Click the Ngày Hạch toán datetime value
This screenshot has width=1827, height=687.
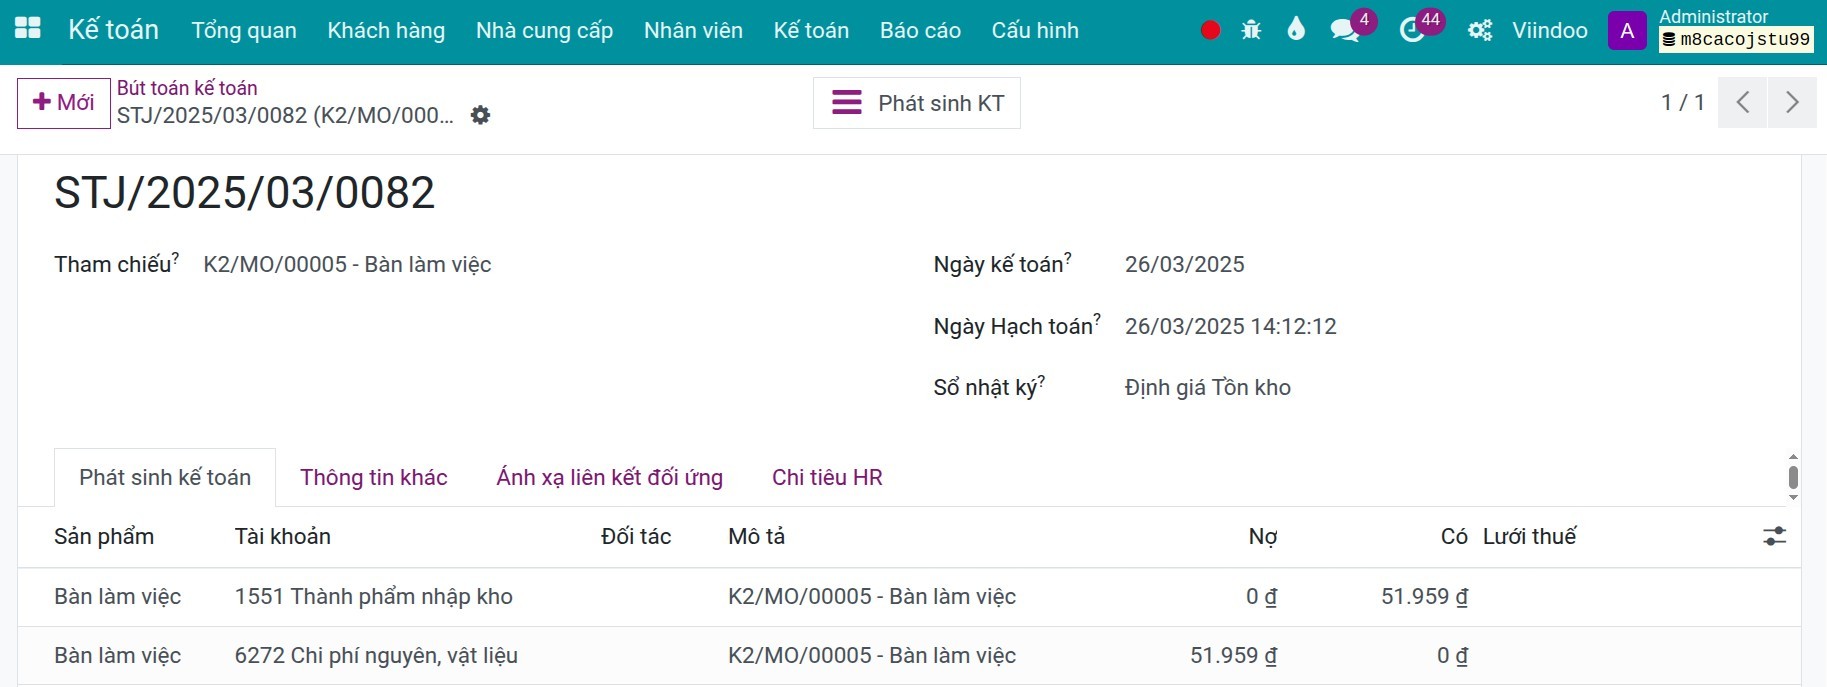[1231, 327]
